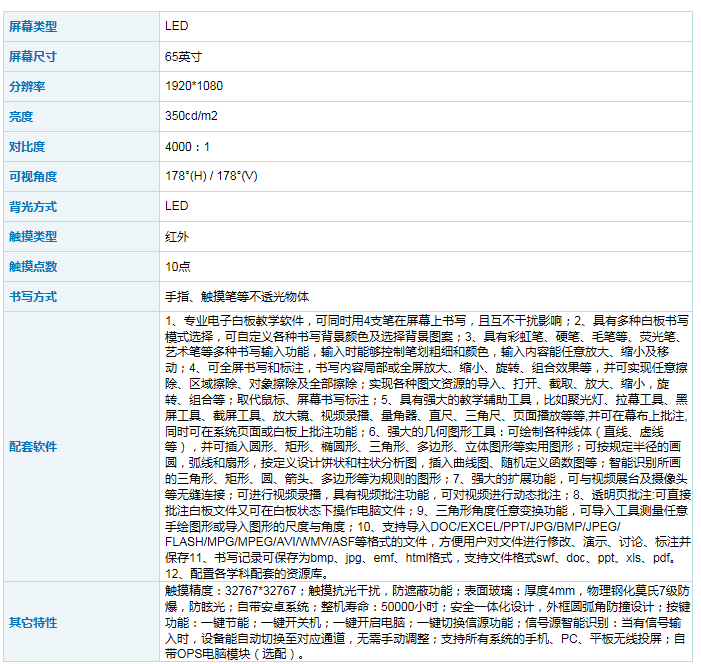Select the 红外 touch type value
The width and height of the screenshot is (701, 664).
pyautogui.click(x=177, y=237)
